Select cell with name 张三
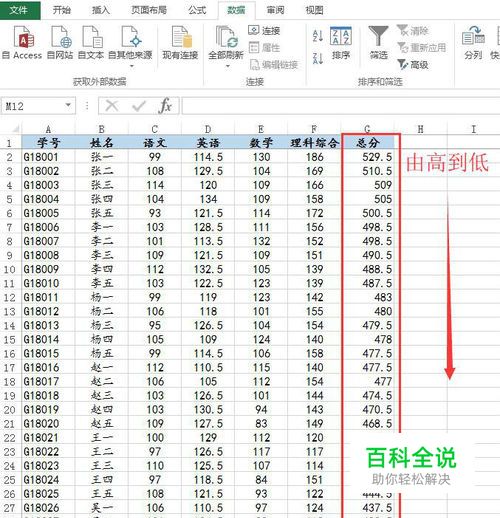 (x=102, y=185)
